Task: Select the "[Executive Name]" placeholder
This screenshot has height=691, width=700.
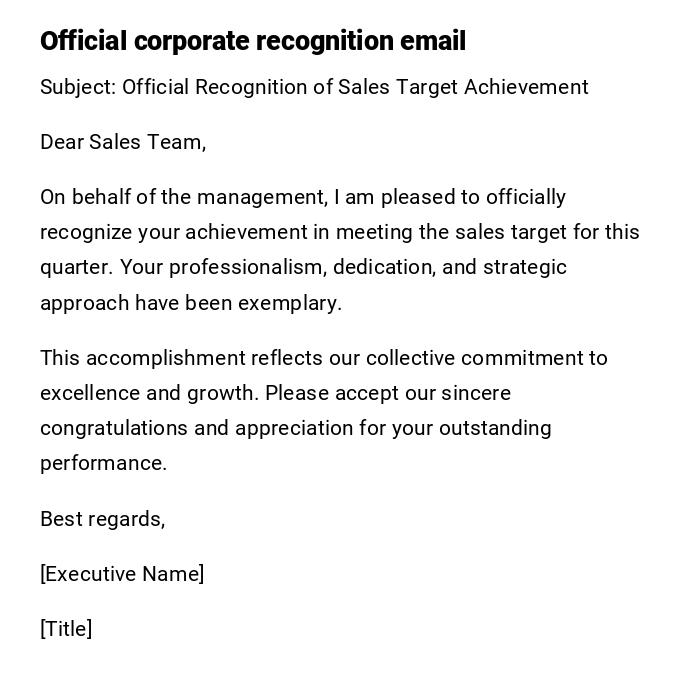Action: [122, 574]
